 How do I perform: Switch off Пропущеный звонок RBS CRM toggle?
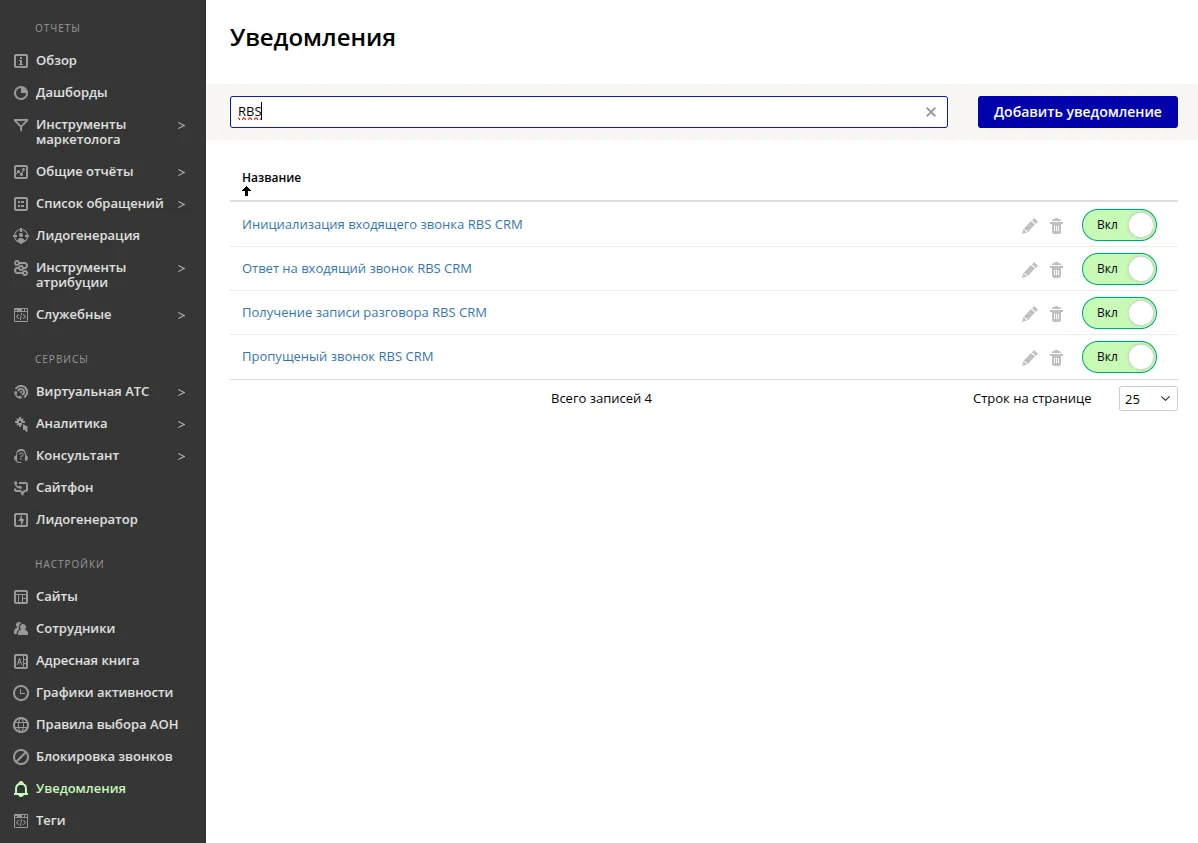click(x=1119, y=357)
